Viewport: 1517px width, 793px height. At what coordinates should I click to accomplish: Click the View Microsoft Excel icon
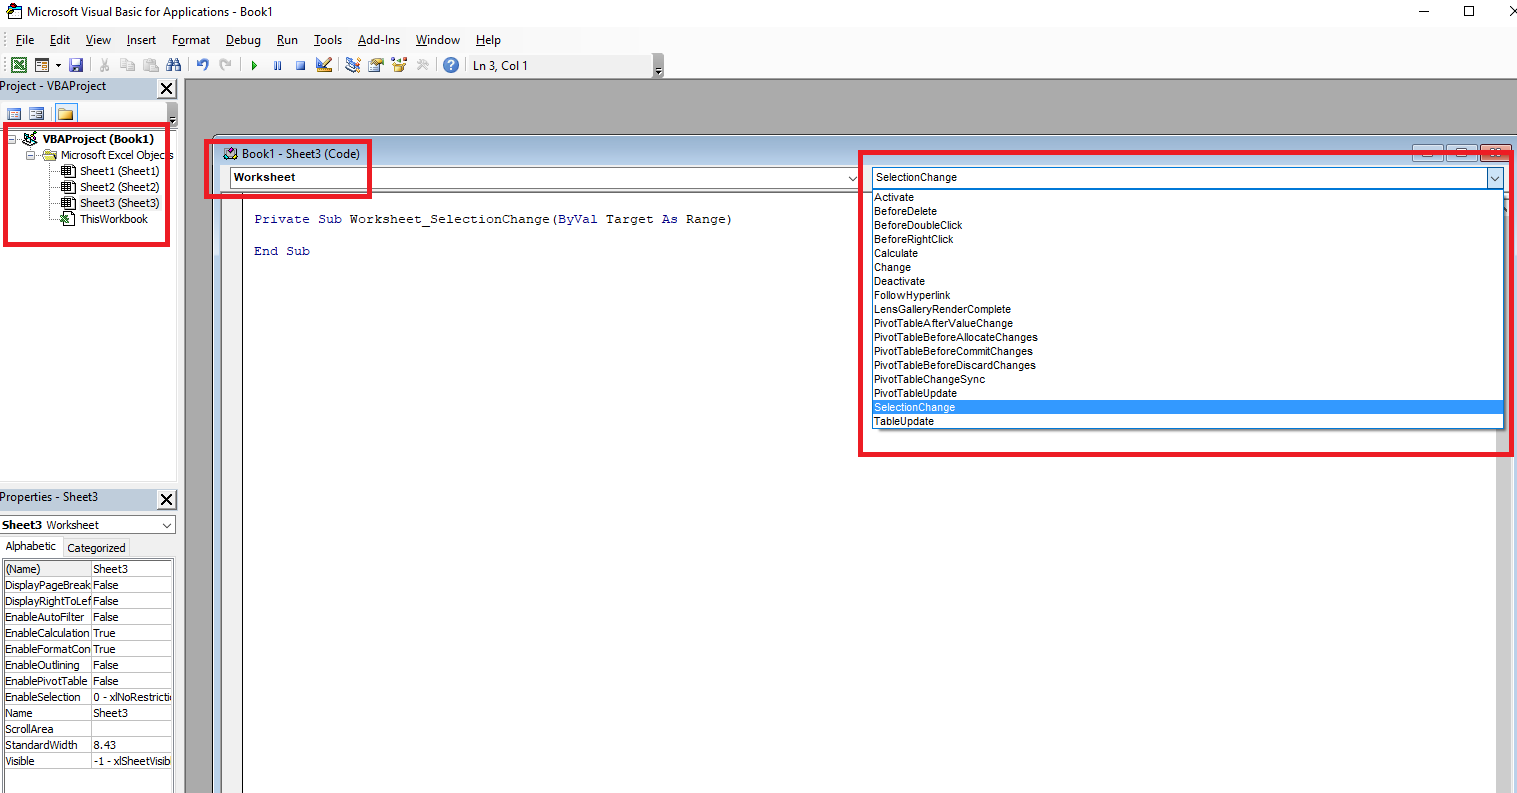click(18, 64)
